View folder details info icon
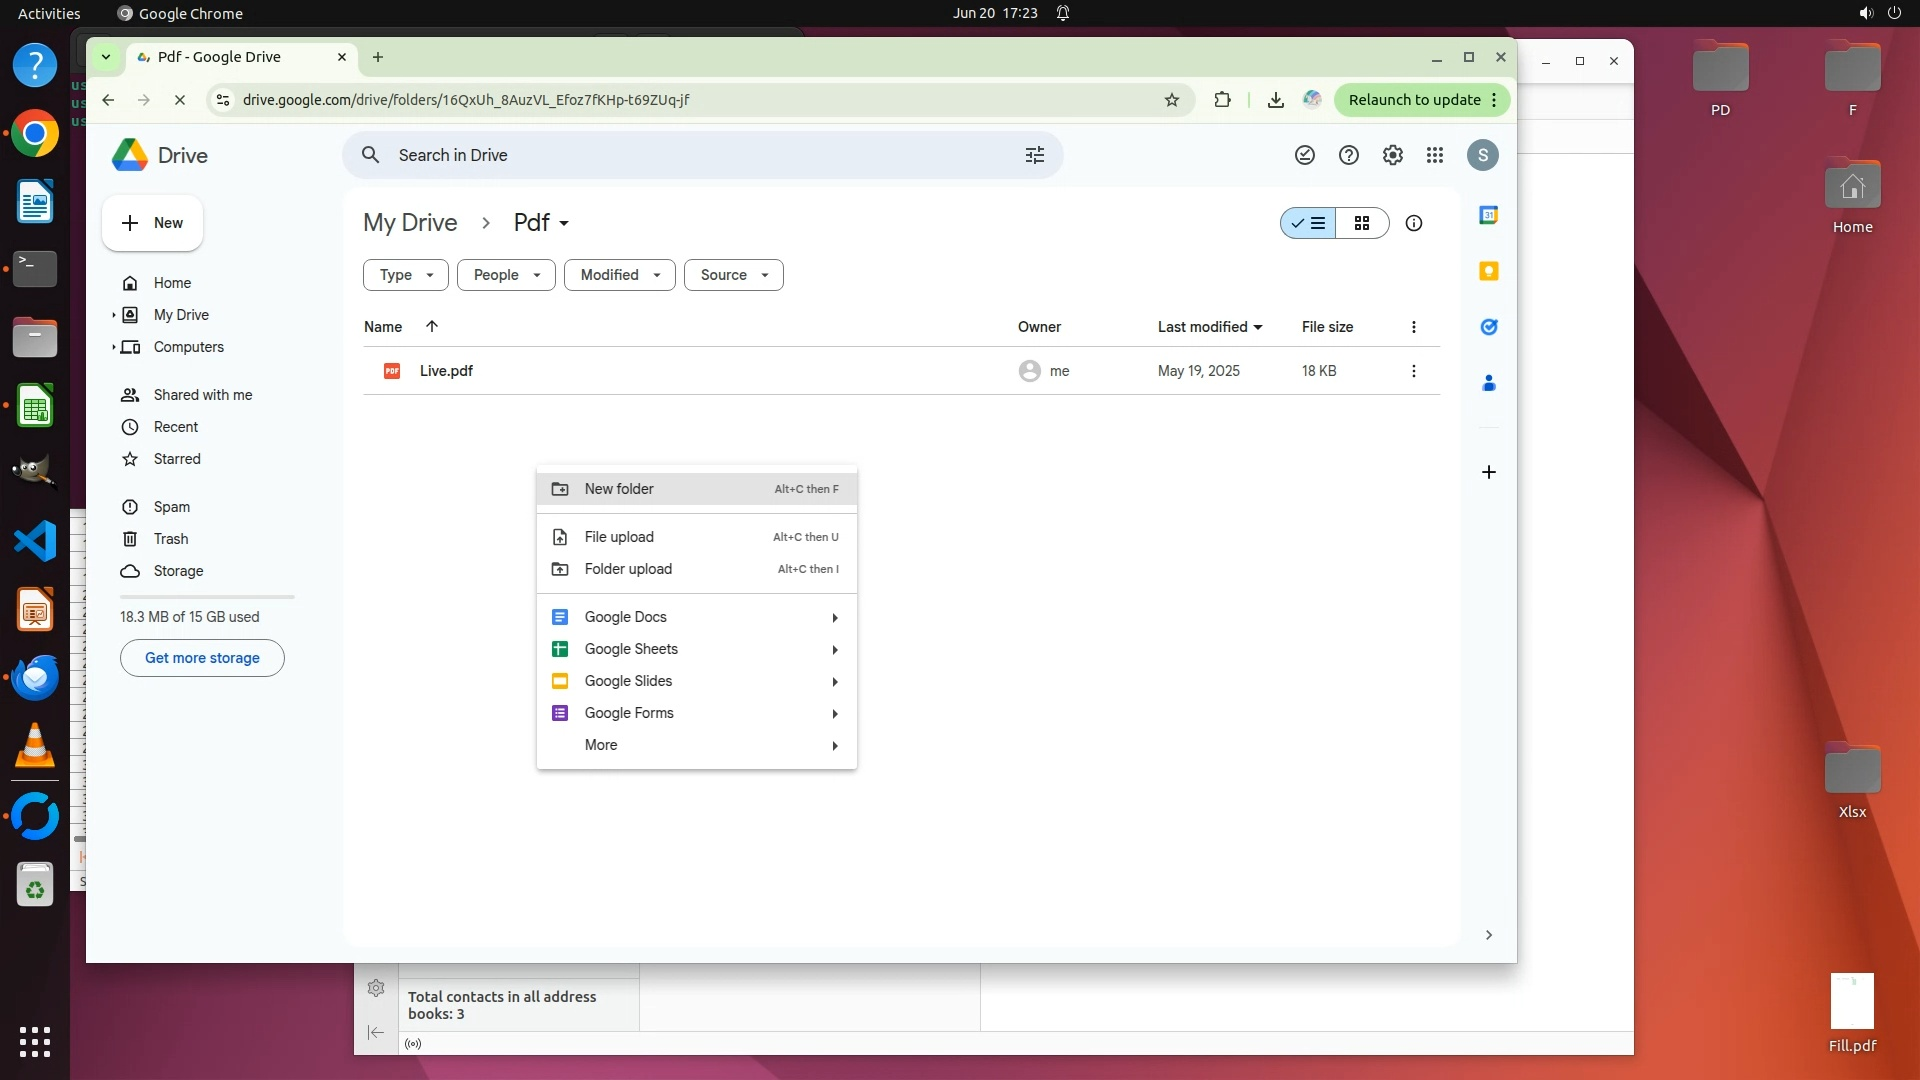1920x1080 pixels. point(1413,223)
